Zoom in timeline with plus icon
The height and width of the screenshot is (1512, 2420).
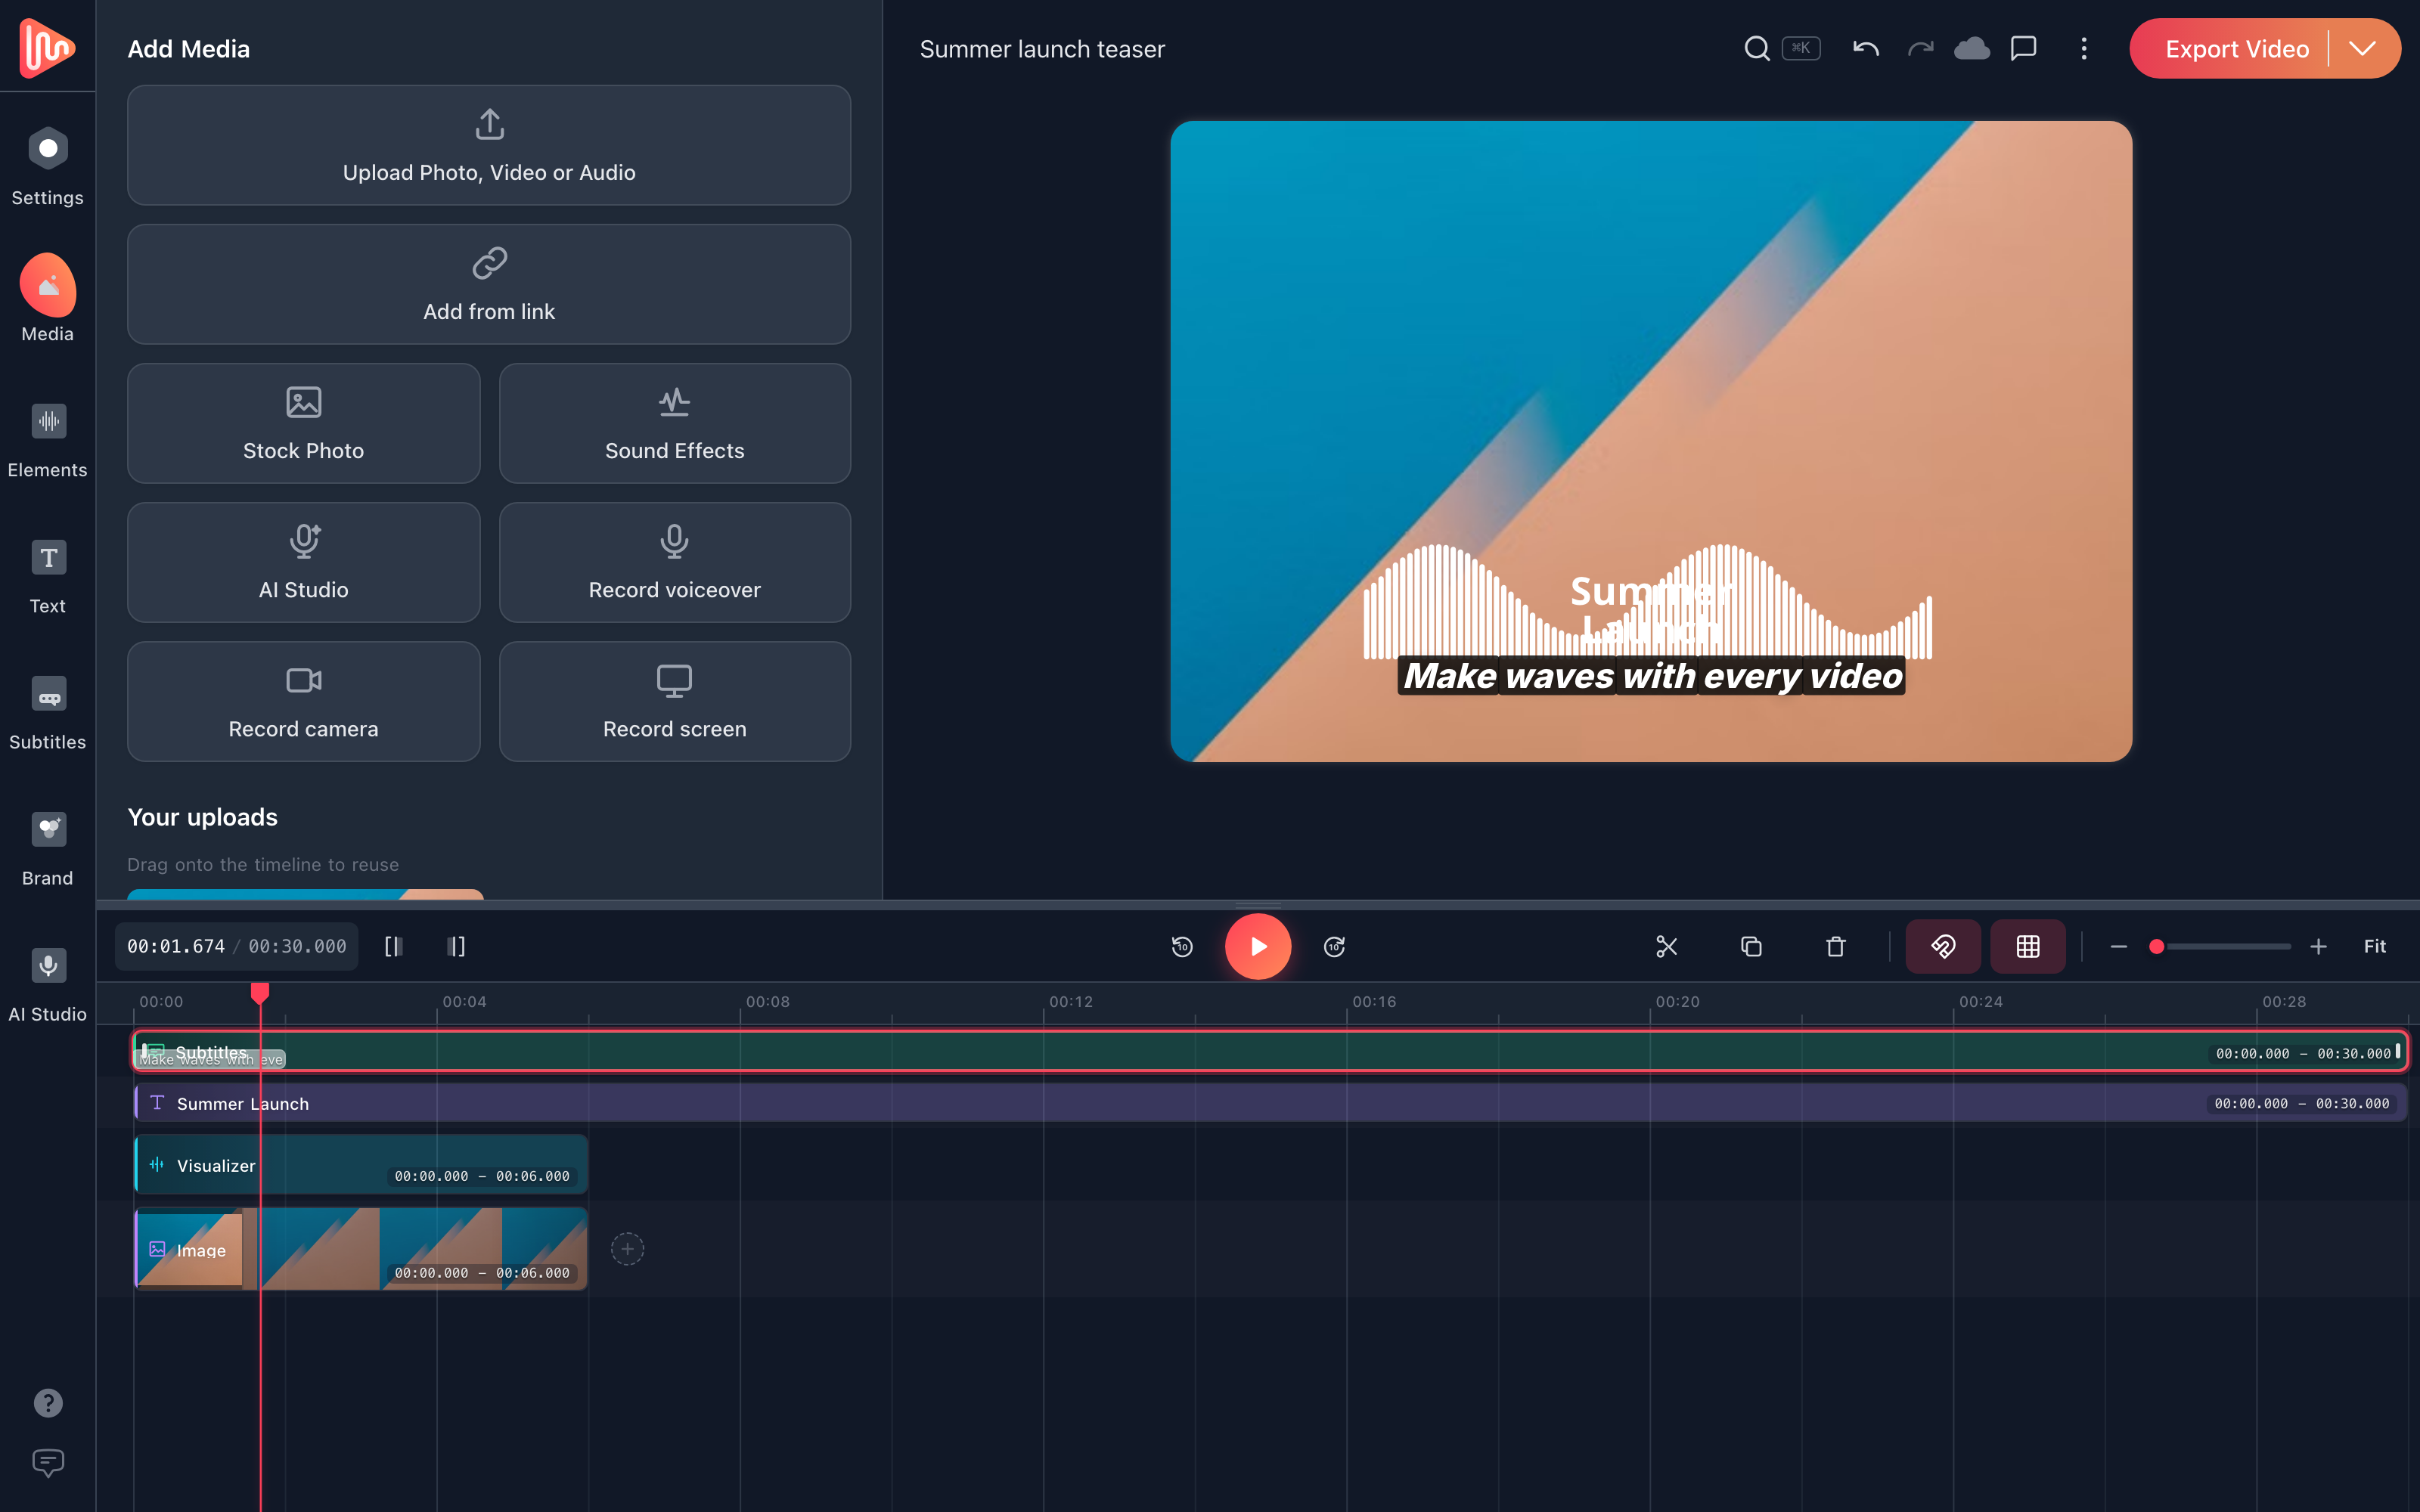[2319, 946]
